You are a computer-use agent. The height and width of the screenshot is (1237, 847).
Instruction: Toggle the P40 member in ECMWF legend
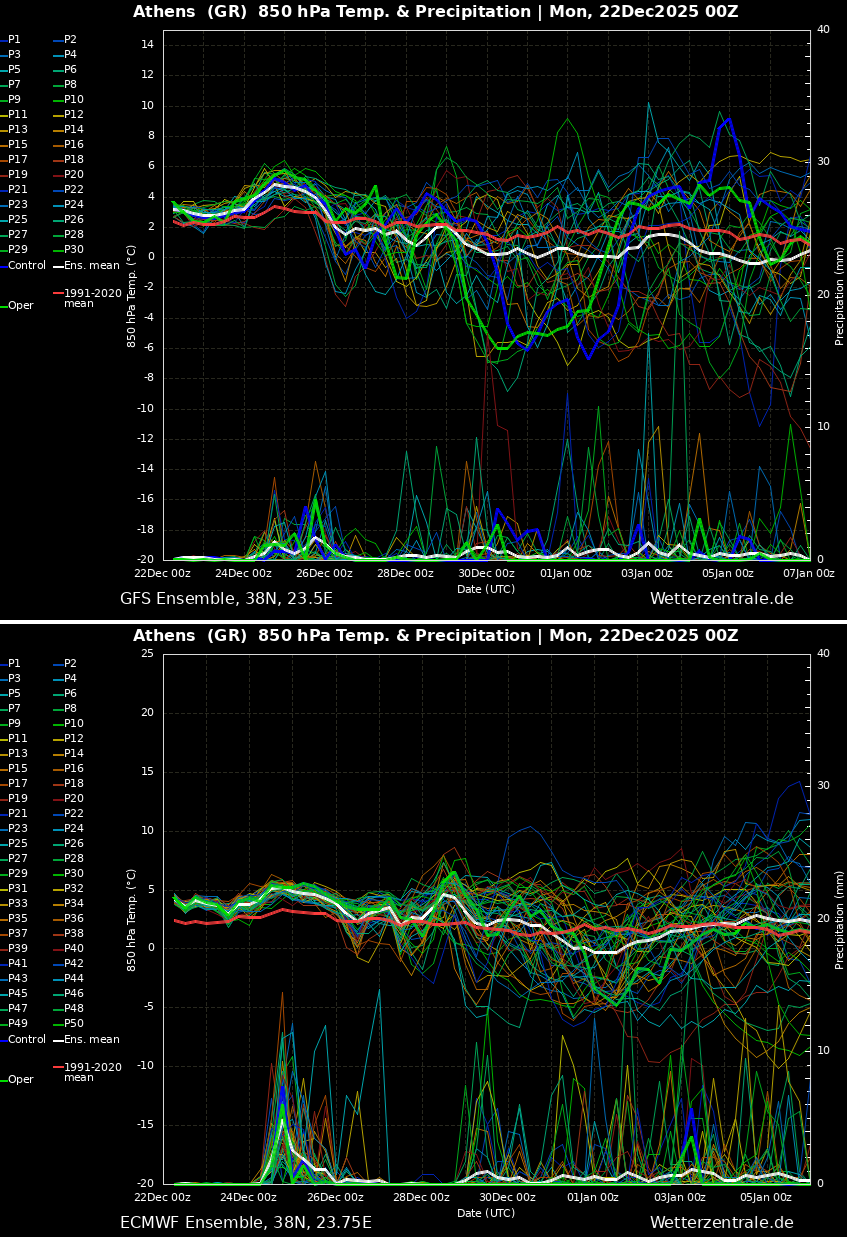pyautogui.click(x=74, y=949)
